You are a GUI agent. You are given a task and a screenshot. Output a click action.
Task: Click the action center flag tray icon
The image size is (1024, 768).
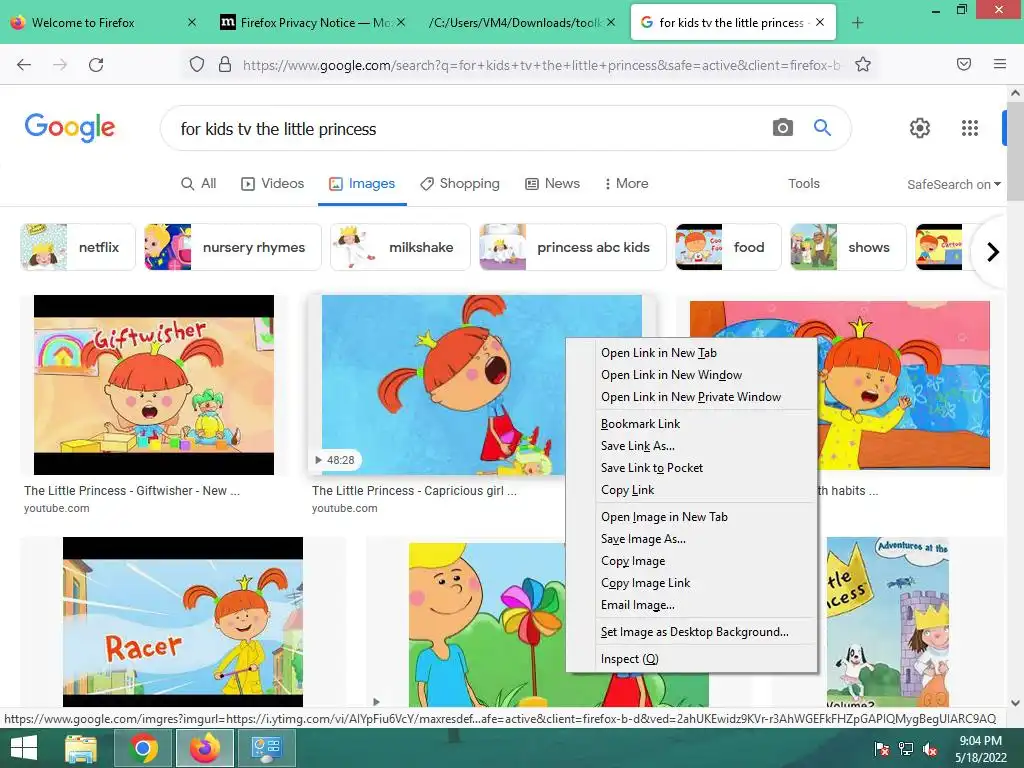[882, 749]
